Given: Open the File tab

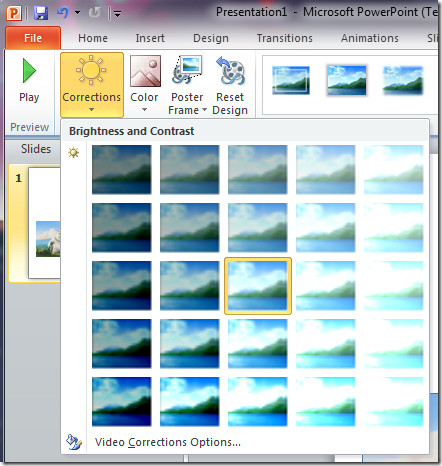Looking at the screenshot, I should point(33,38).
